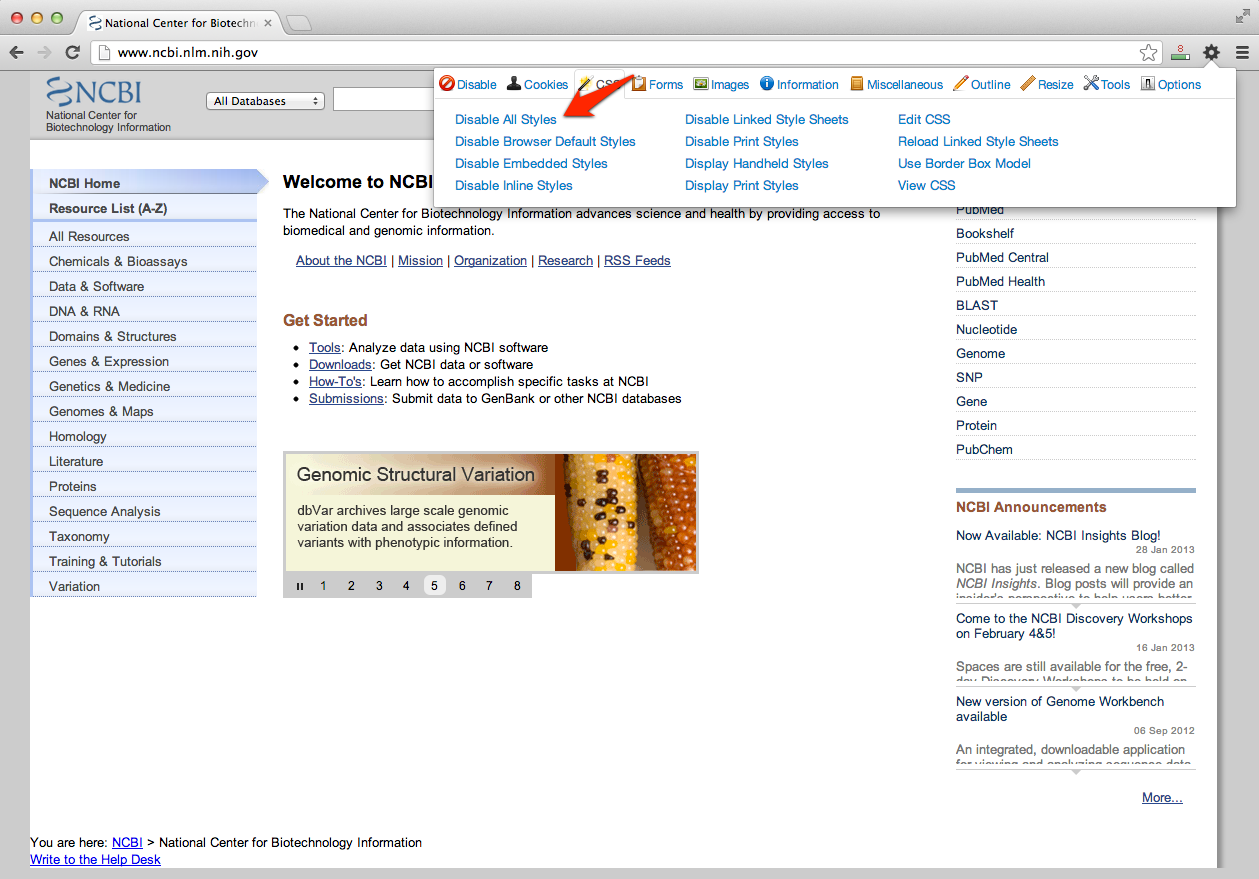
Task: Open the Forms tab in Web Developer toolbar
Action: point(657,85)
